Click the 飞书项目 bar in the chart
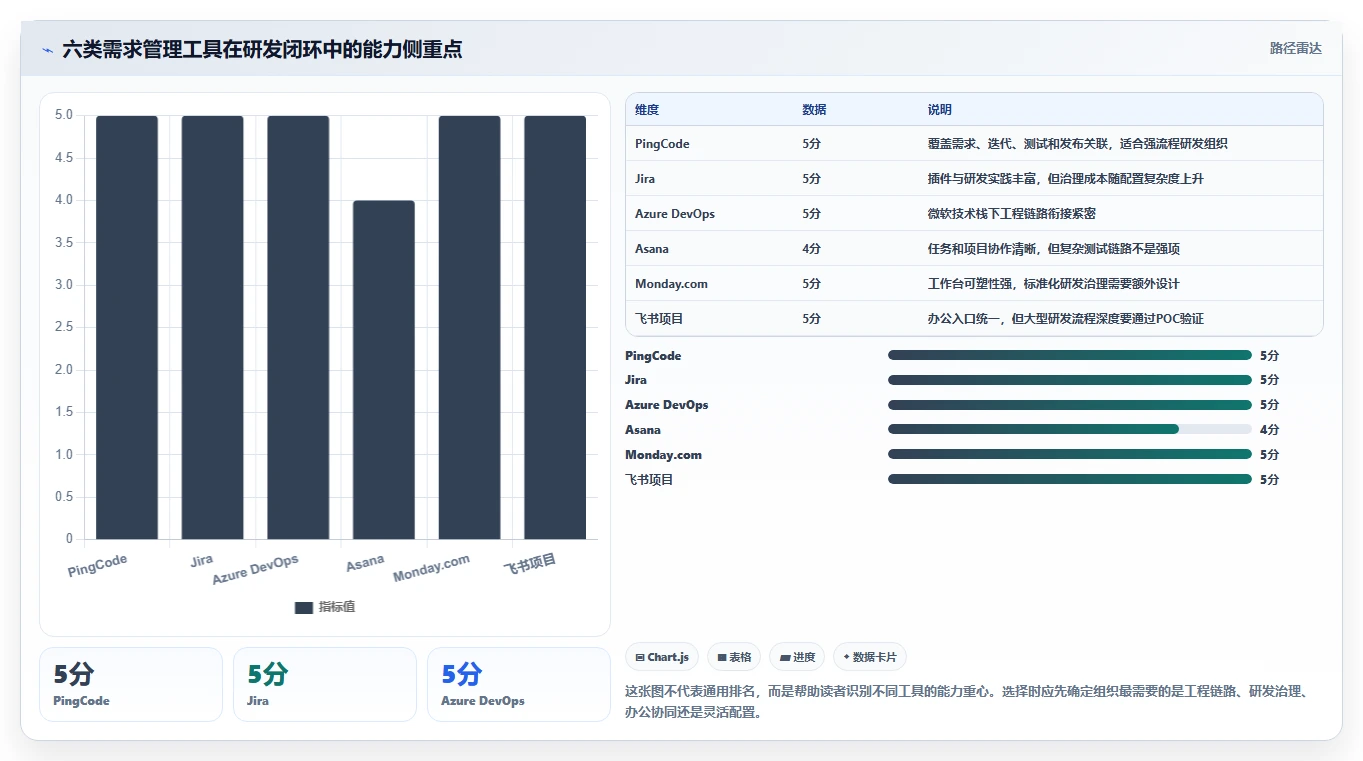 click(x=555, y=327)
